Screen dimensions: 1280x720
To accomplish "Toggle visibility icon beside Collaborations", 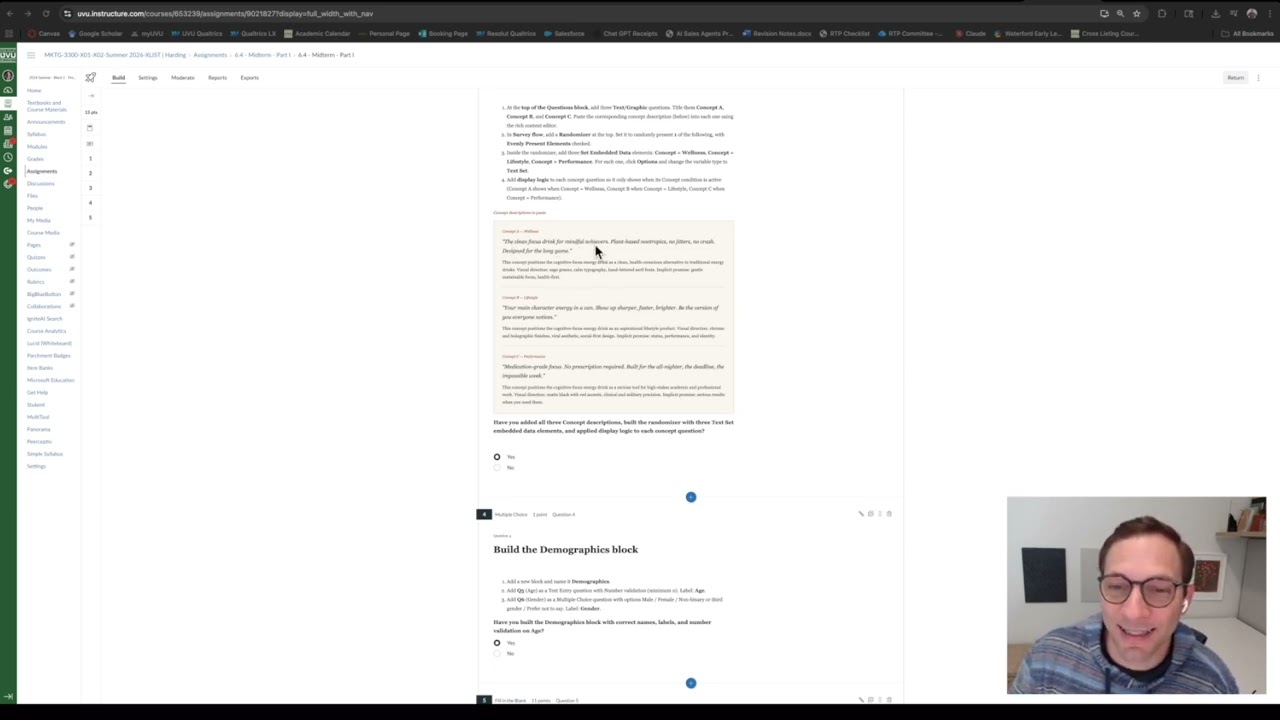I will pyautogui.click(x=72, y=306).
